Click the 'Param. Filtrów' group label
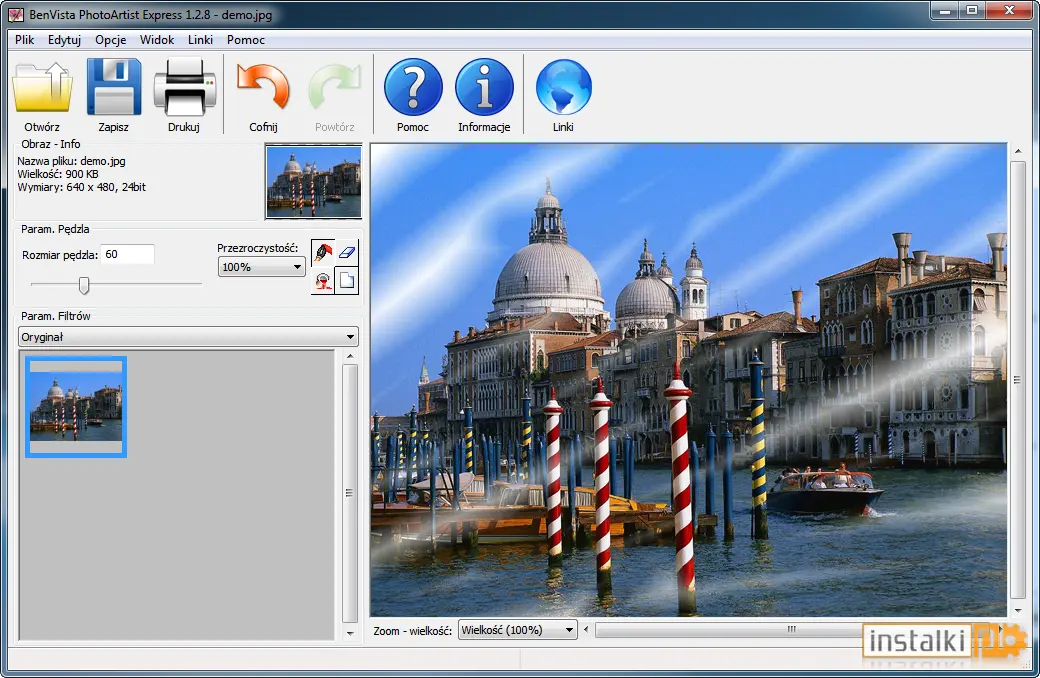Viewport: 1040px width, 678px height. click(56, 316)
